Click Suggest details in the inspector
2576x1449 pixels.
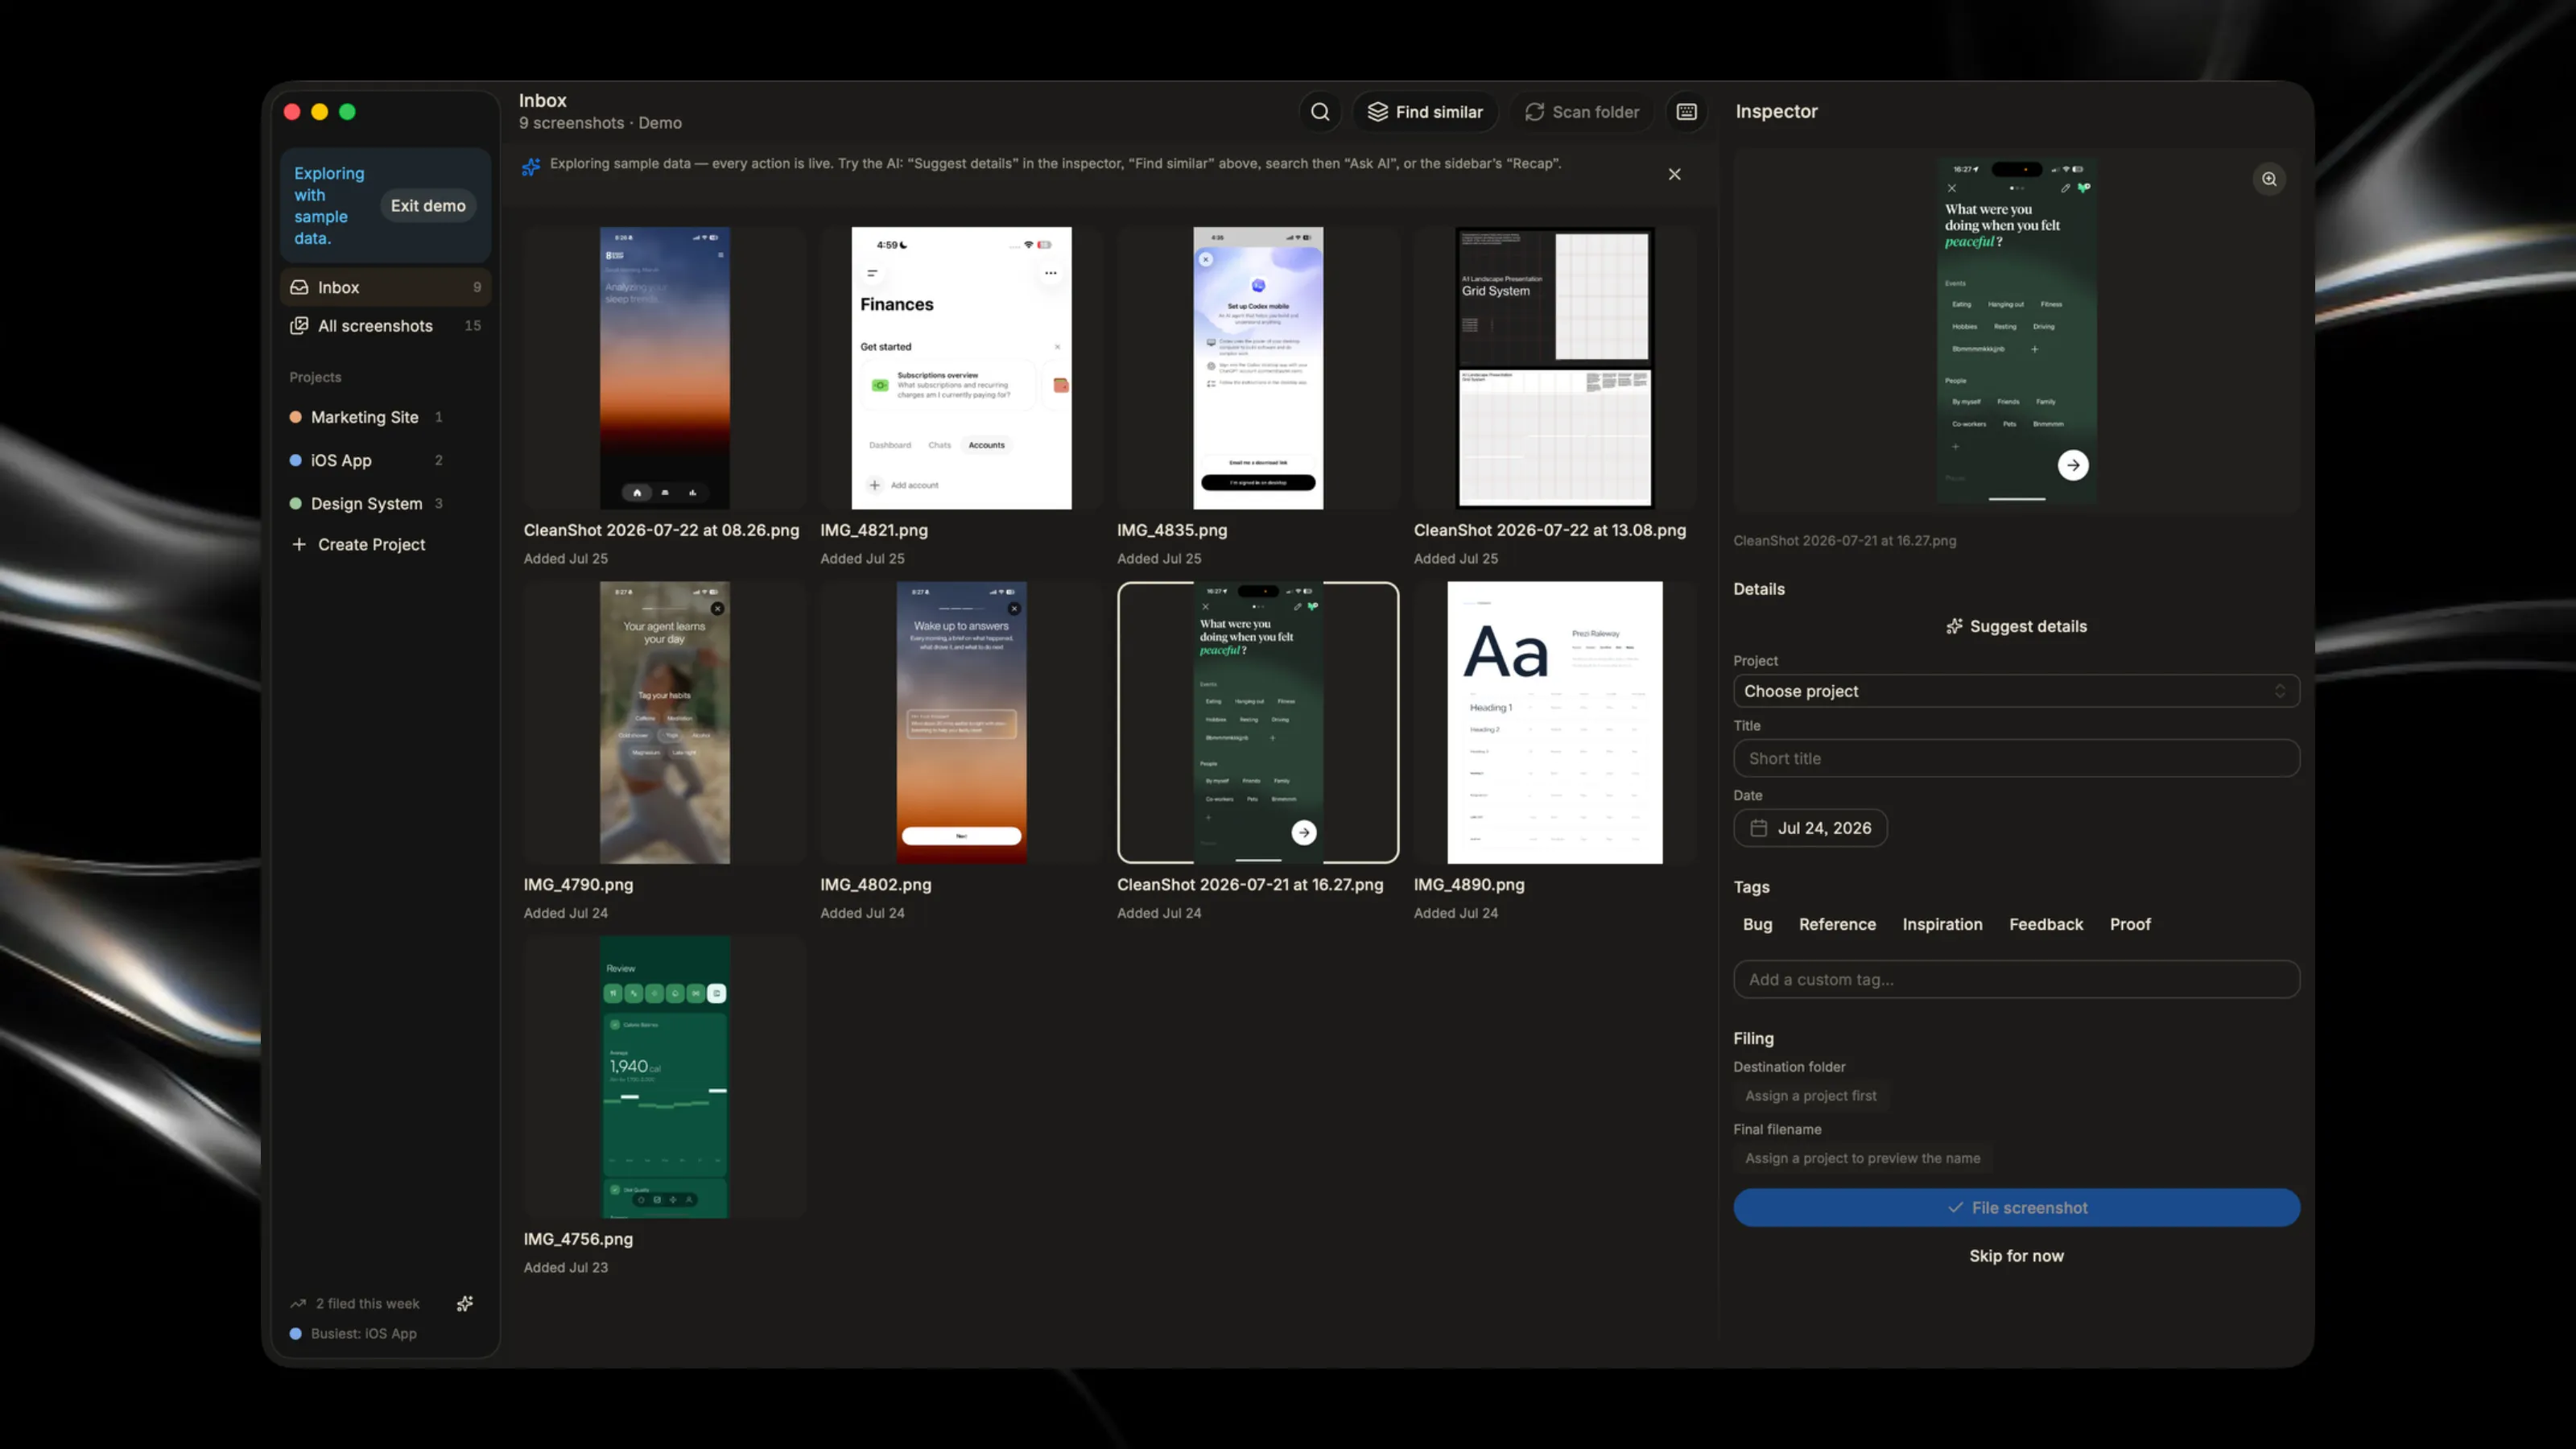(2016, 626)
